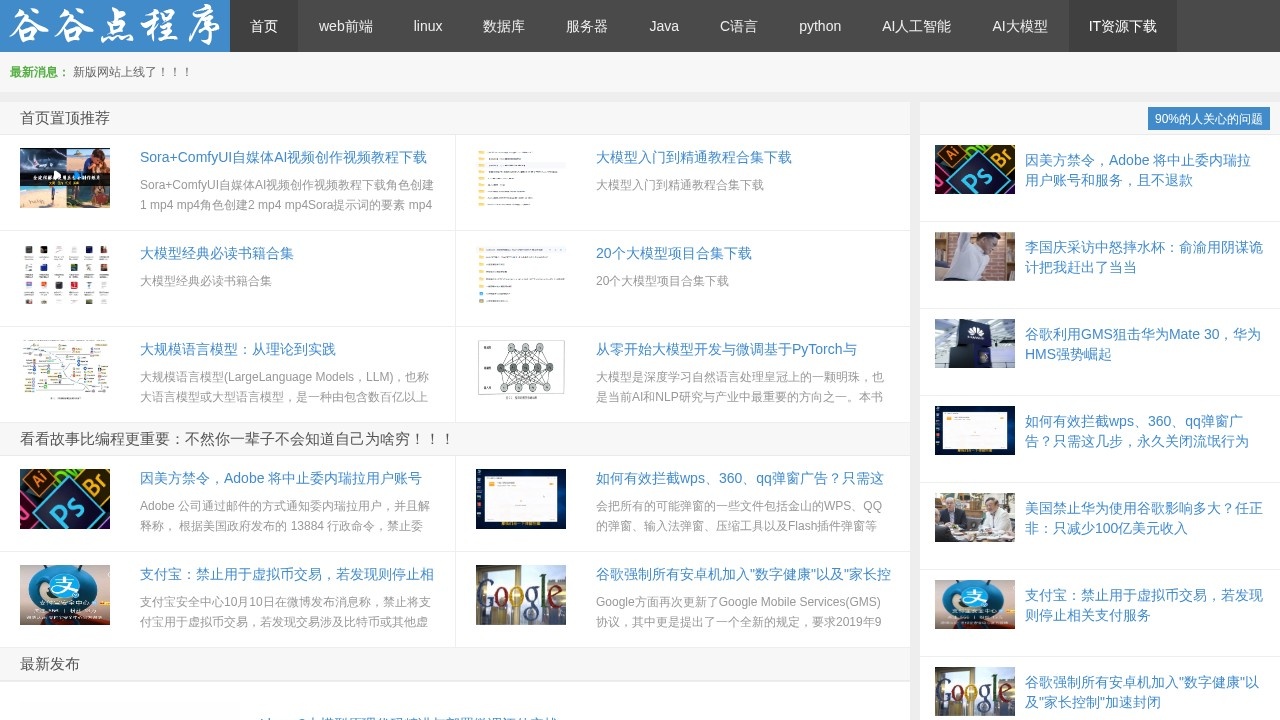Viewport: 1280px width, 720px height.
Task: Open 大模型入门到精通教程合集下载 article link
Action: tap(694, 157)
